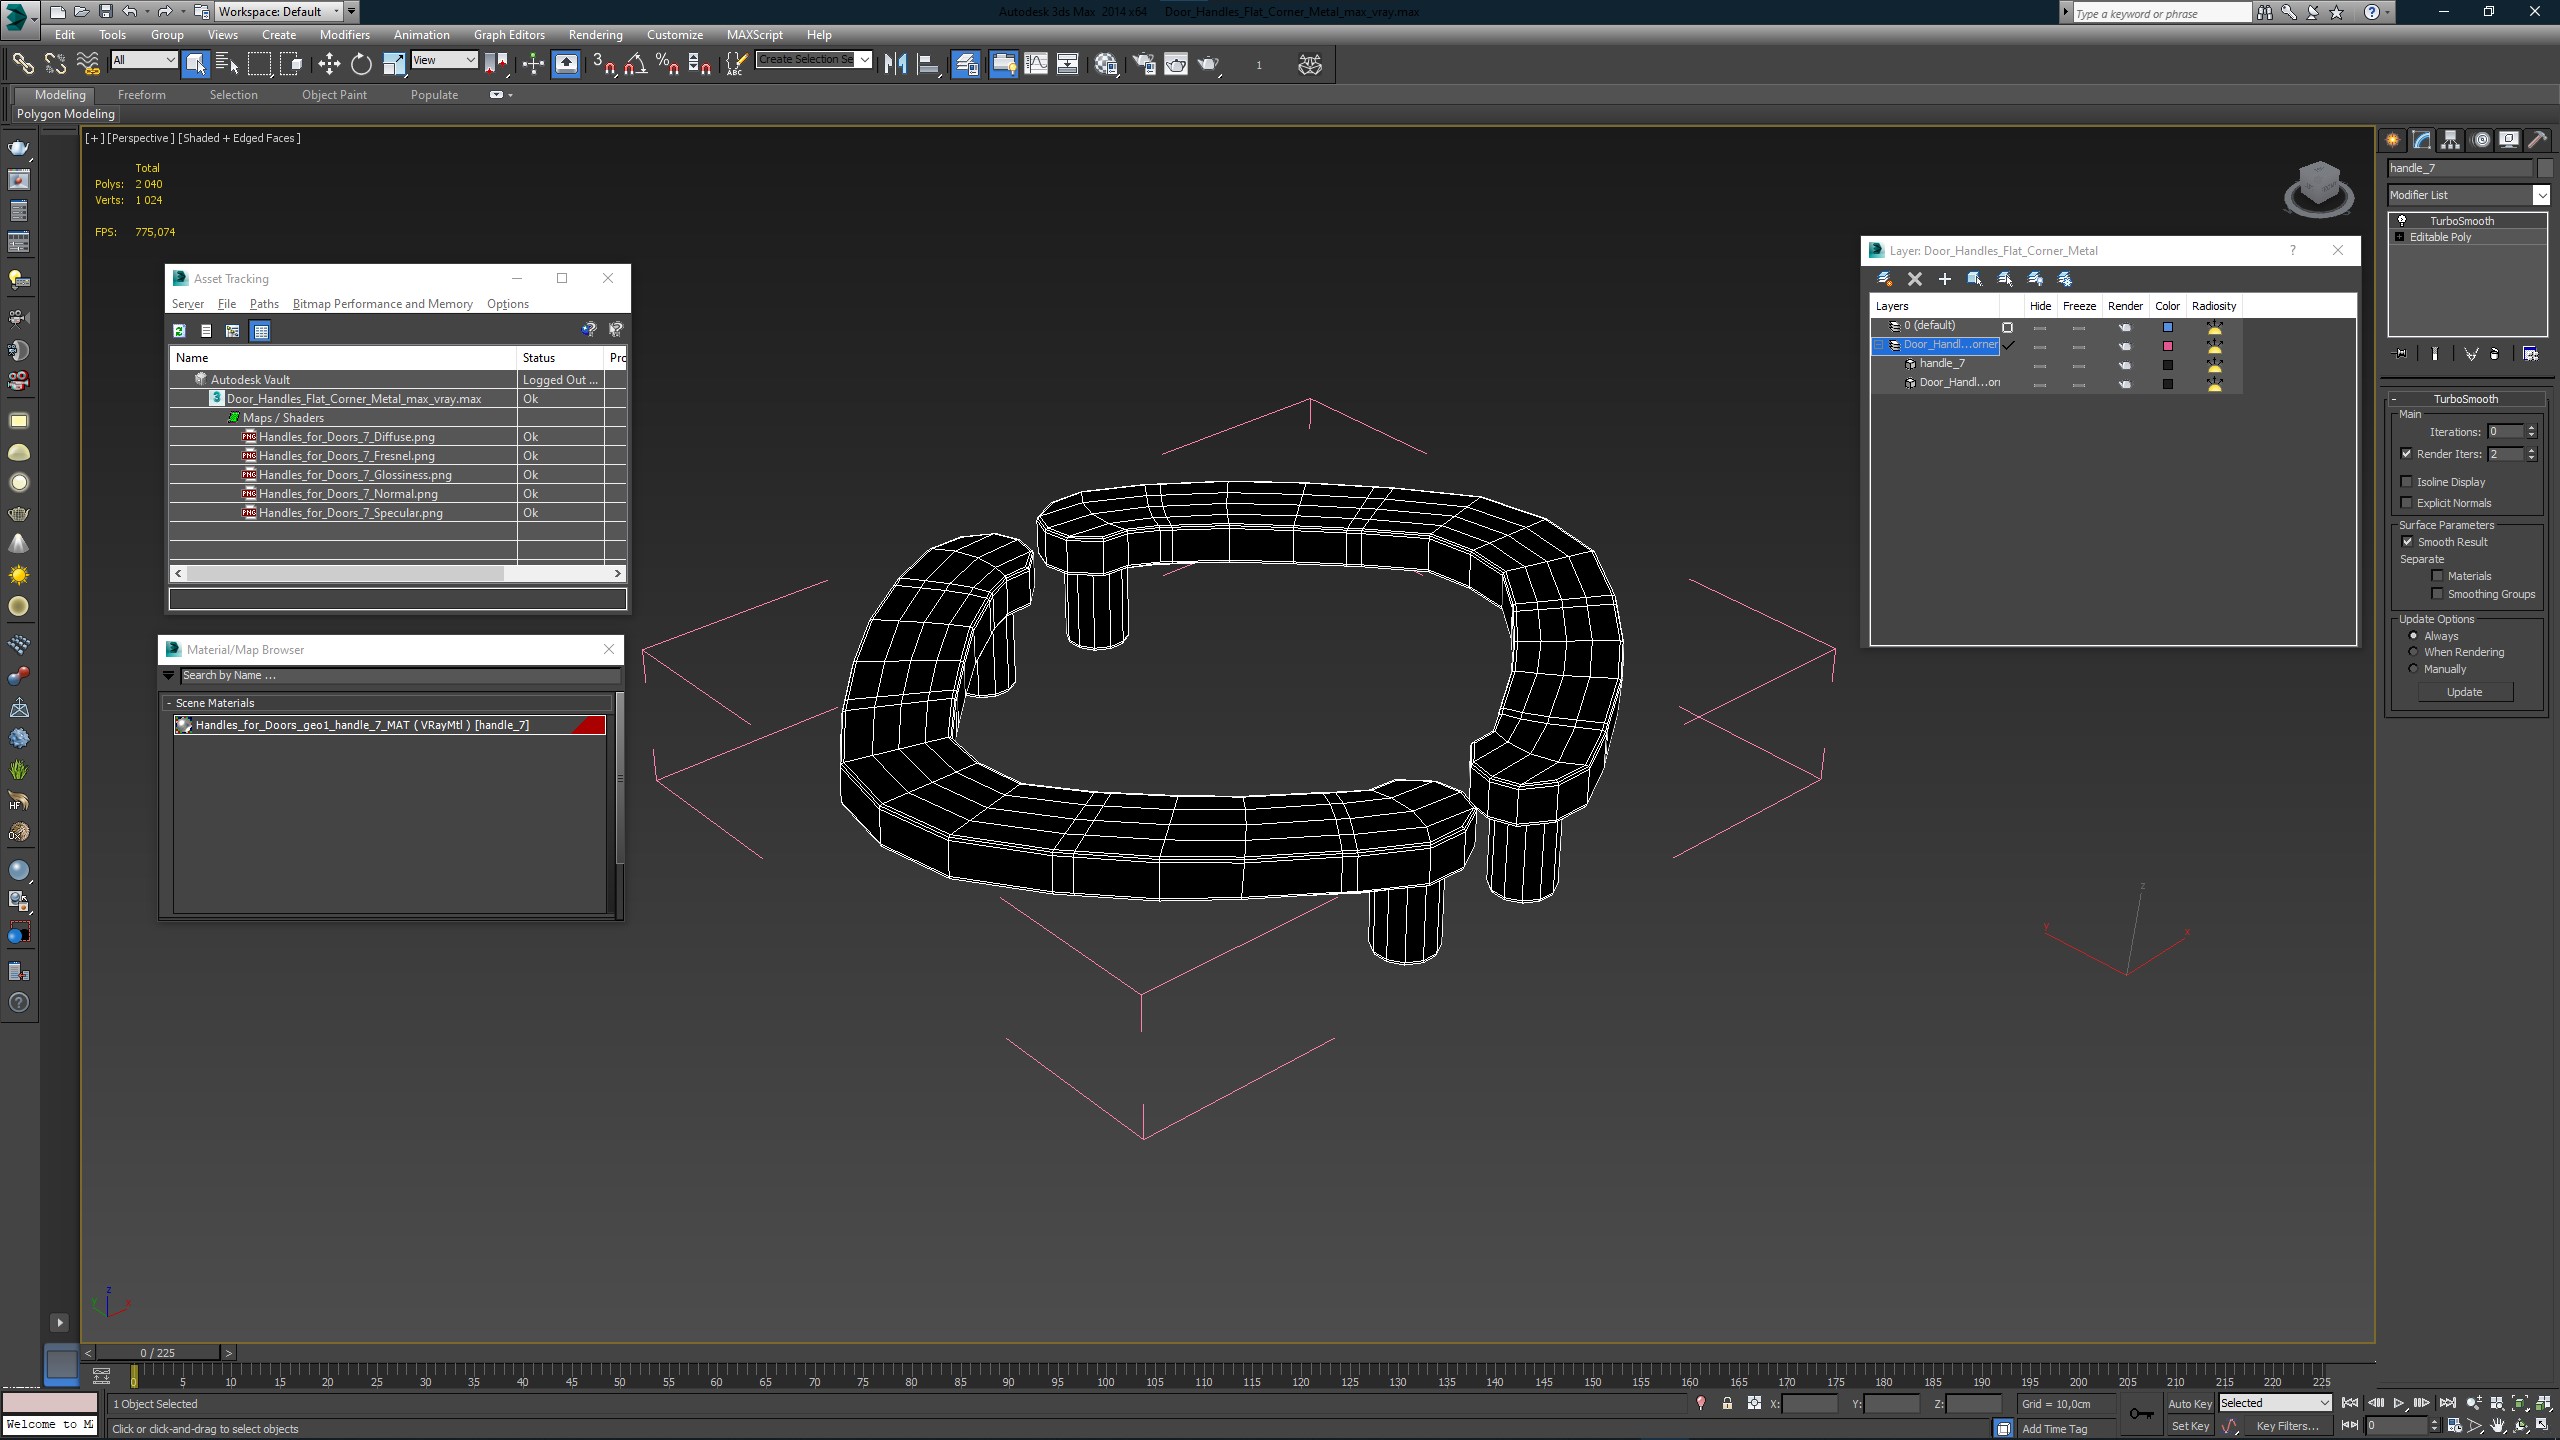2560x1440 pixels.
Task: Open the key mode Selected dropdown
Action: (x=2275, y=1404)
